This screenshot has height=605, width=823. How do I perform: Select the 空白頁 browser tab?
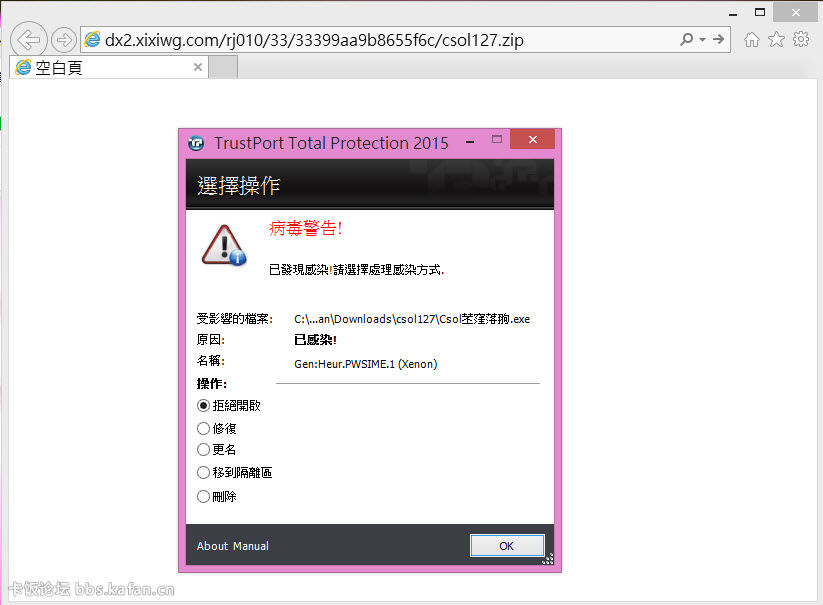(x=109, y=67)
